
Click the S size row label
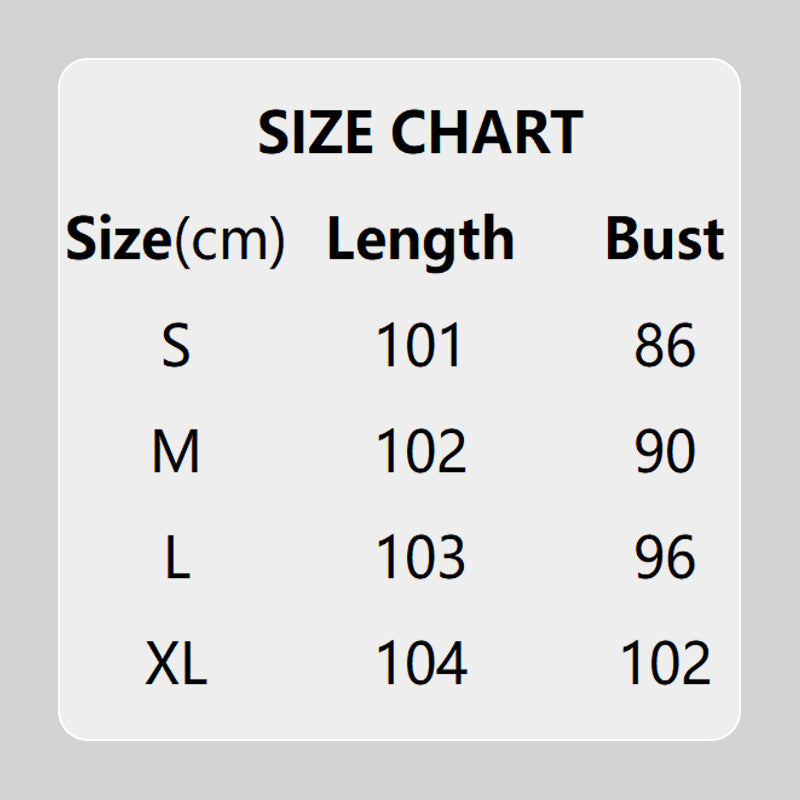pyautogui.click(x=176, y=346)
